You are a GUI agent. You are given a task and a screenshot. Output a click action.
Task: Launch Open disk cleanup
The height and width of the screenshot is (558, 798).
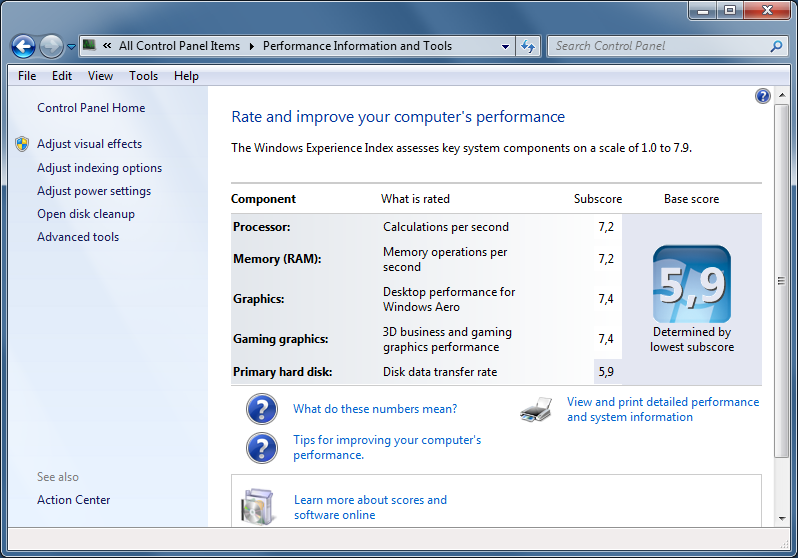(x=86, y=214)
